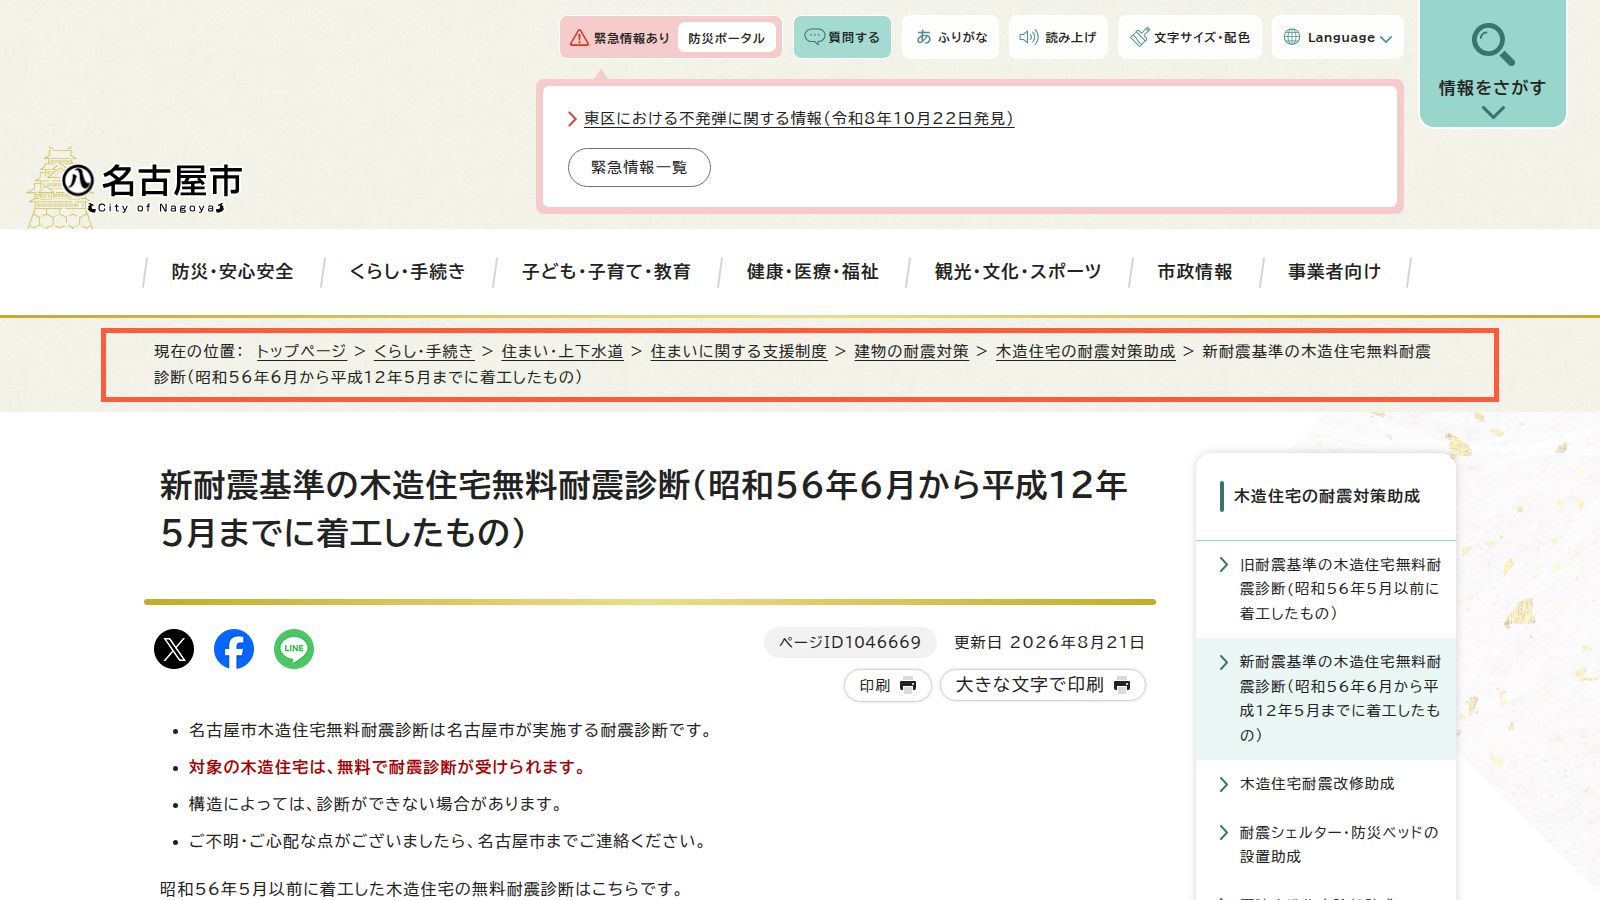Open the 市政情報 menu

click(x=1195, y=272)
